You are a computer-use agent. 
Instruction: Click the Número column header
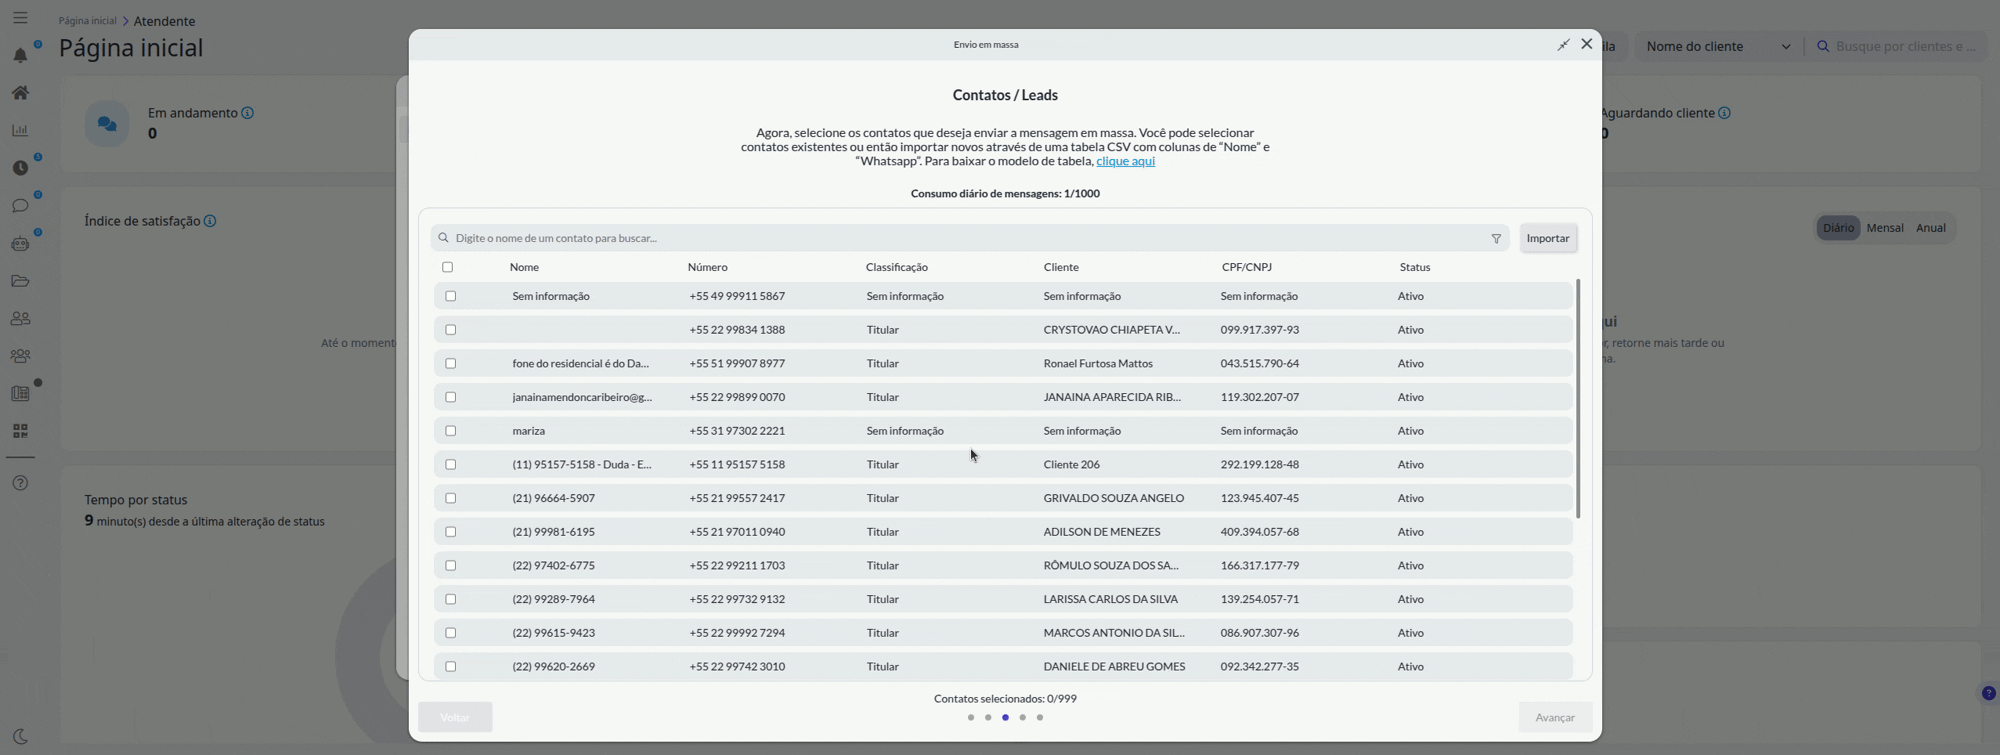[707, 267]
